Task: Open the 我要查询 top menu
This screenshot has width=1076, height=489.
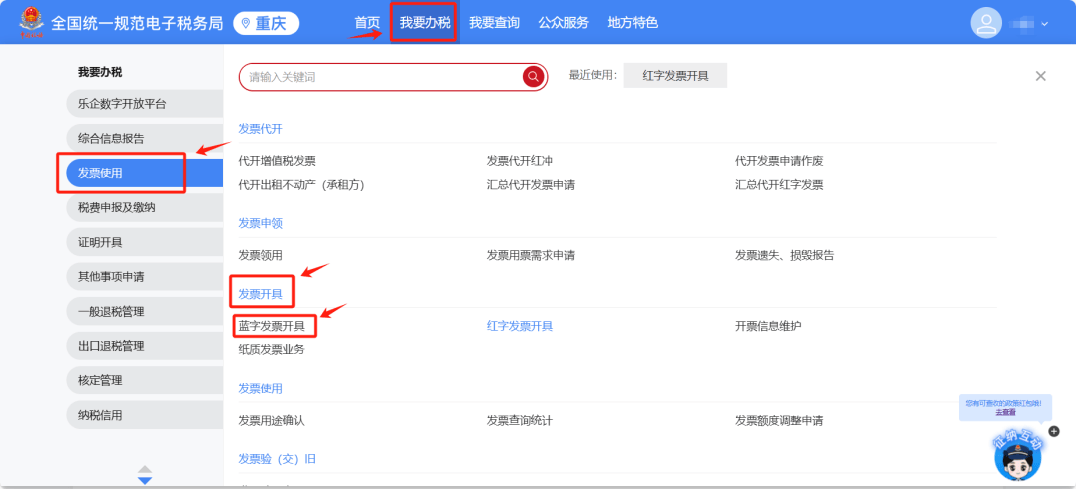Action: 494,23
